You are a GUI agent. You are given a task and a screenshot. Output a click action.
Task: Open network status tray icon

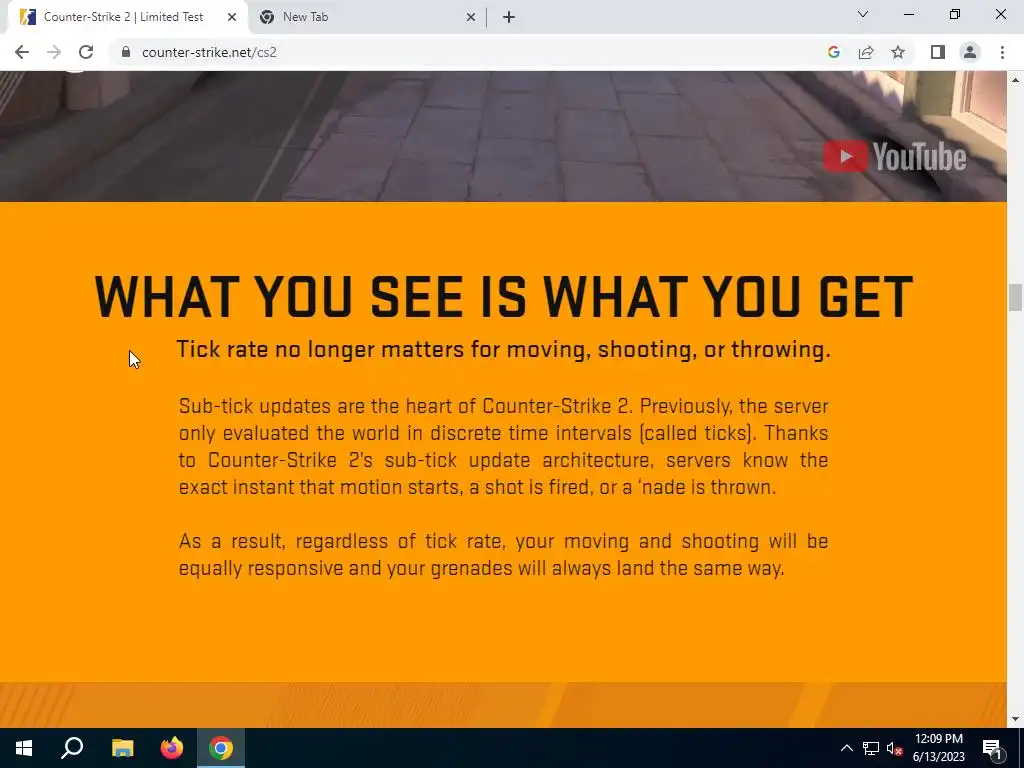pyautogui.click(x=871, y=748)
